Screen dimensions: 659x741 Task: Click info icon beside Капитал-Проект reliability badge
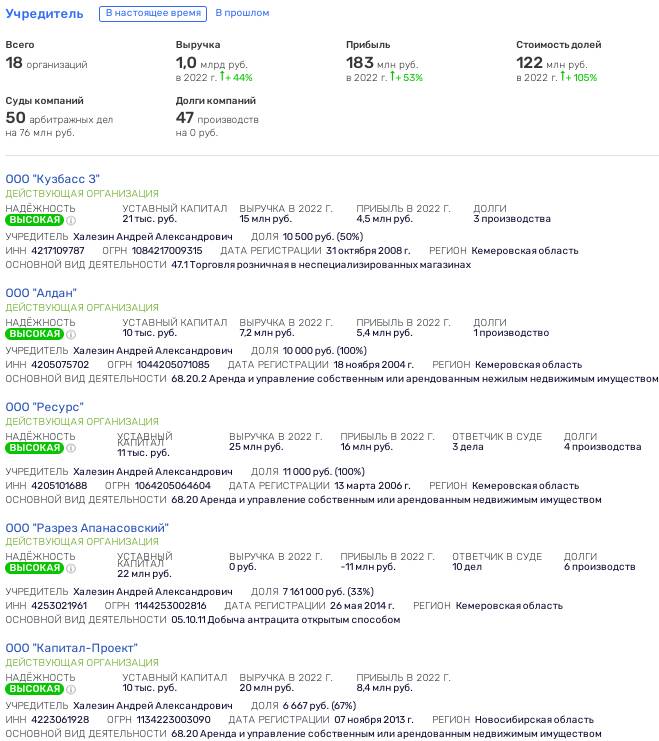pyautogui.click(x=71, y=689)
